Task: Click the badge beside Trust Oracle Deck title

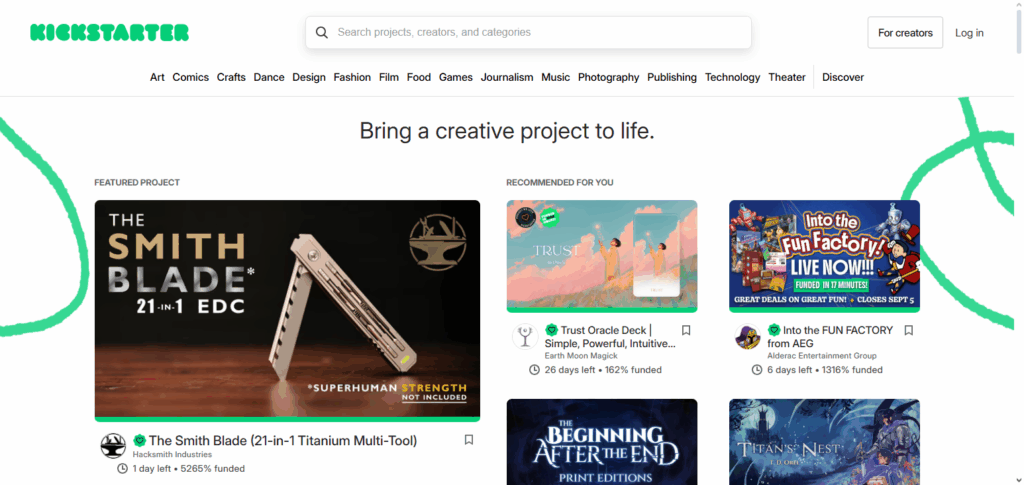Action: [x=552, y=330]
